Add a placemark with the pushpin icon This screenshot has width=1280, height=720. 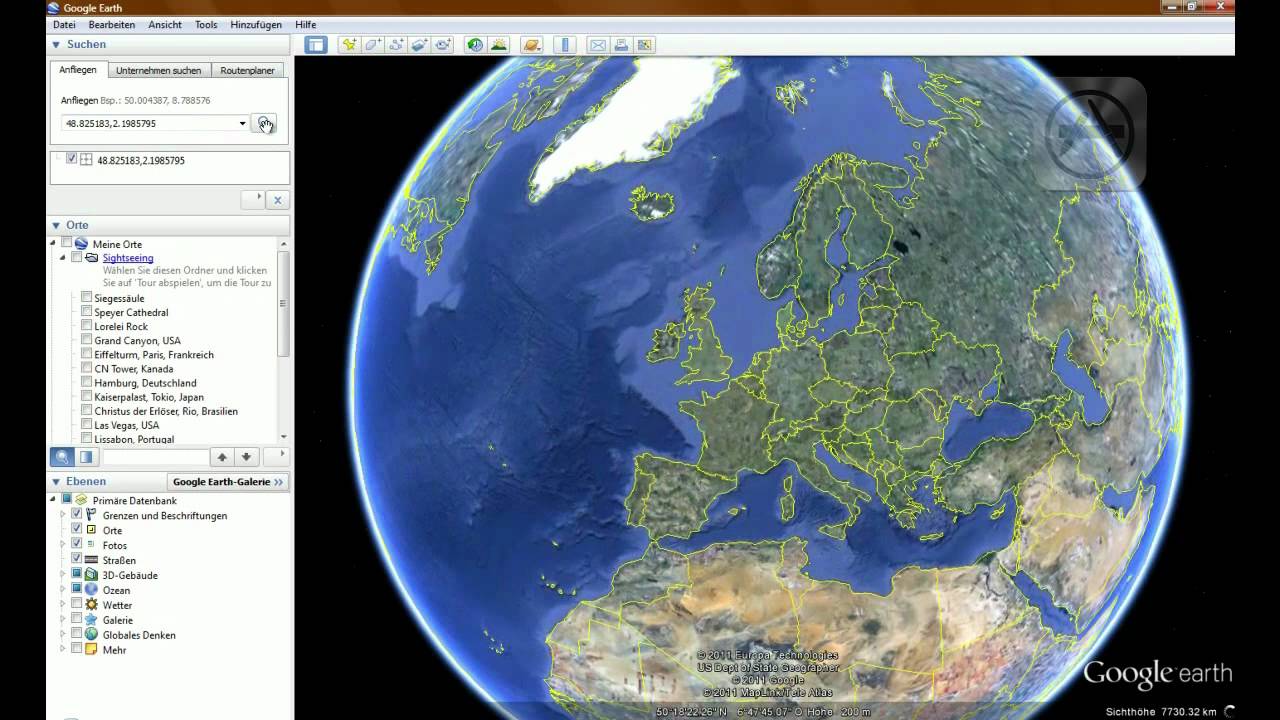tap(348, 45)
